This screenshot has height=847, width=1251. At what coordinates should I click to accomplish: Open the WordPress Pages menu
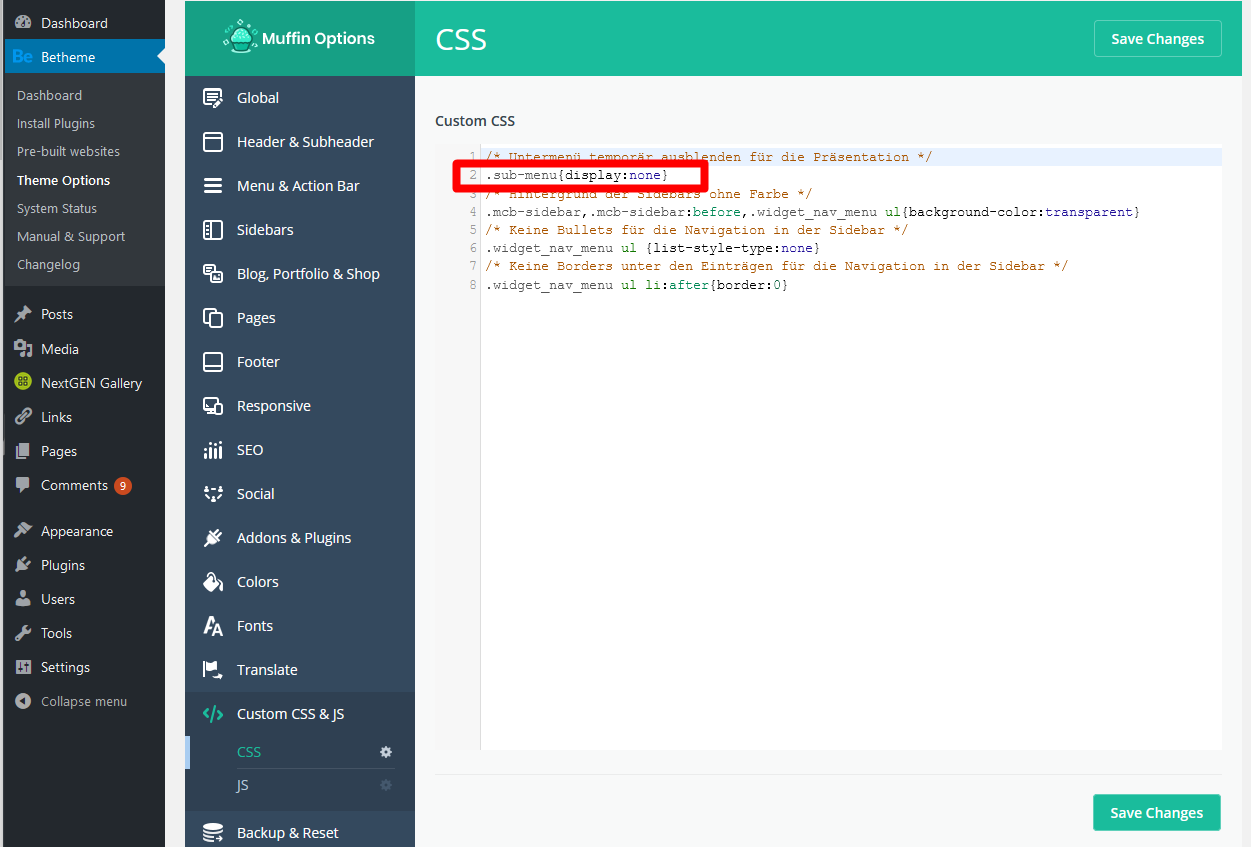point(84,451)
